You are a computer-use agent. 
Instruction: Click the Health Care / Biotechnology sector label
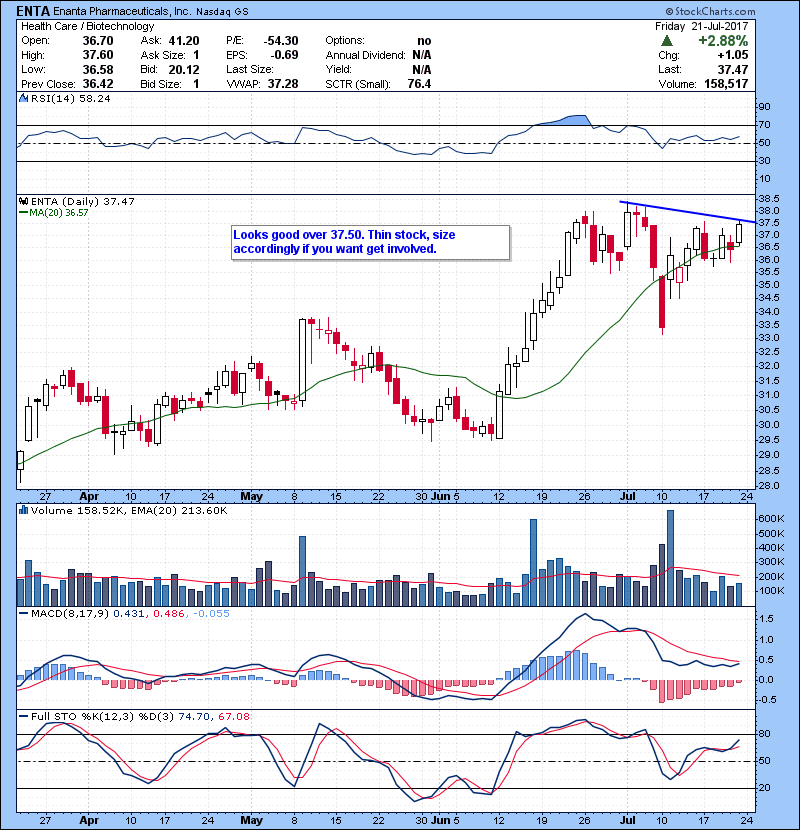[87, 26]
